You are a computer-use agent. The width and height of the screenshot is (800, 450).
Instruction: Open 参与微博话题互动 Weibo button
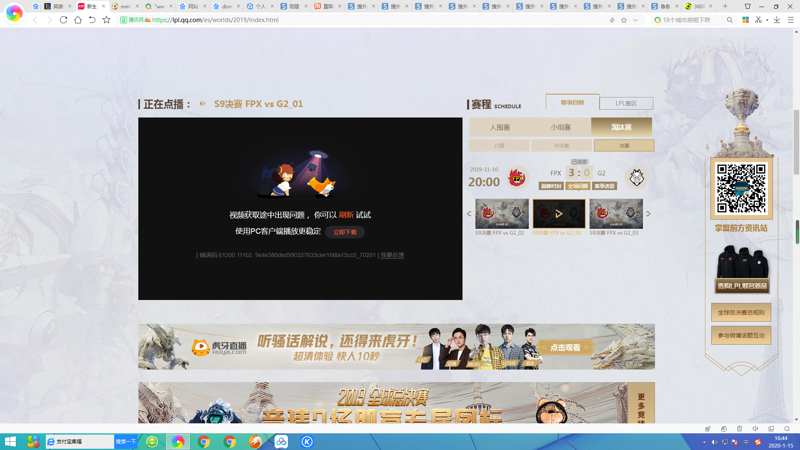tap(741, 335)
